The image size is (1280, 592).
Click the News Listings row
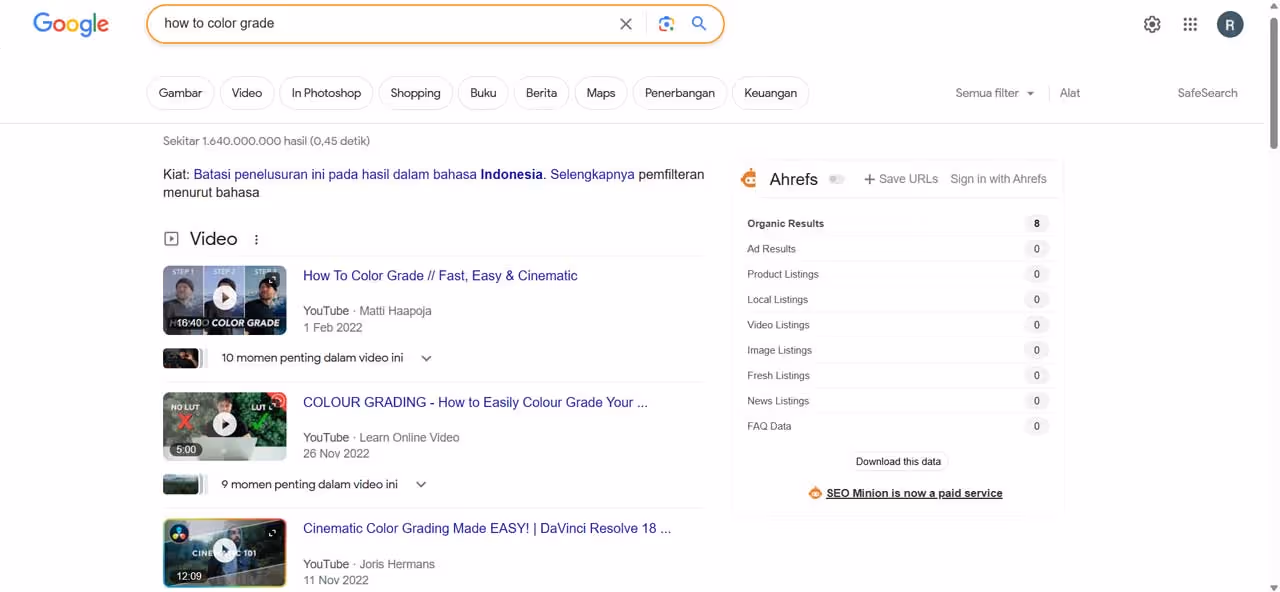click(x=897, y=401)
